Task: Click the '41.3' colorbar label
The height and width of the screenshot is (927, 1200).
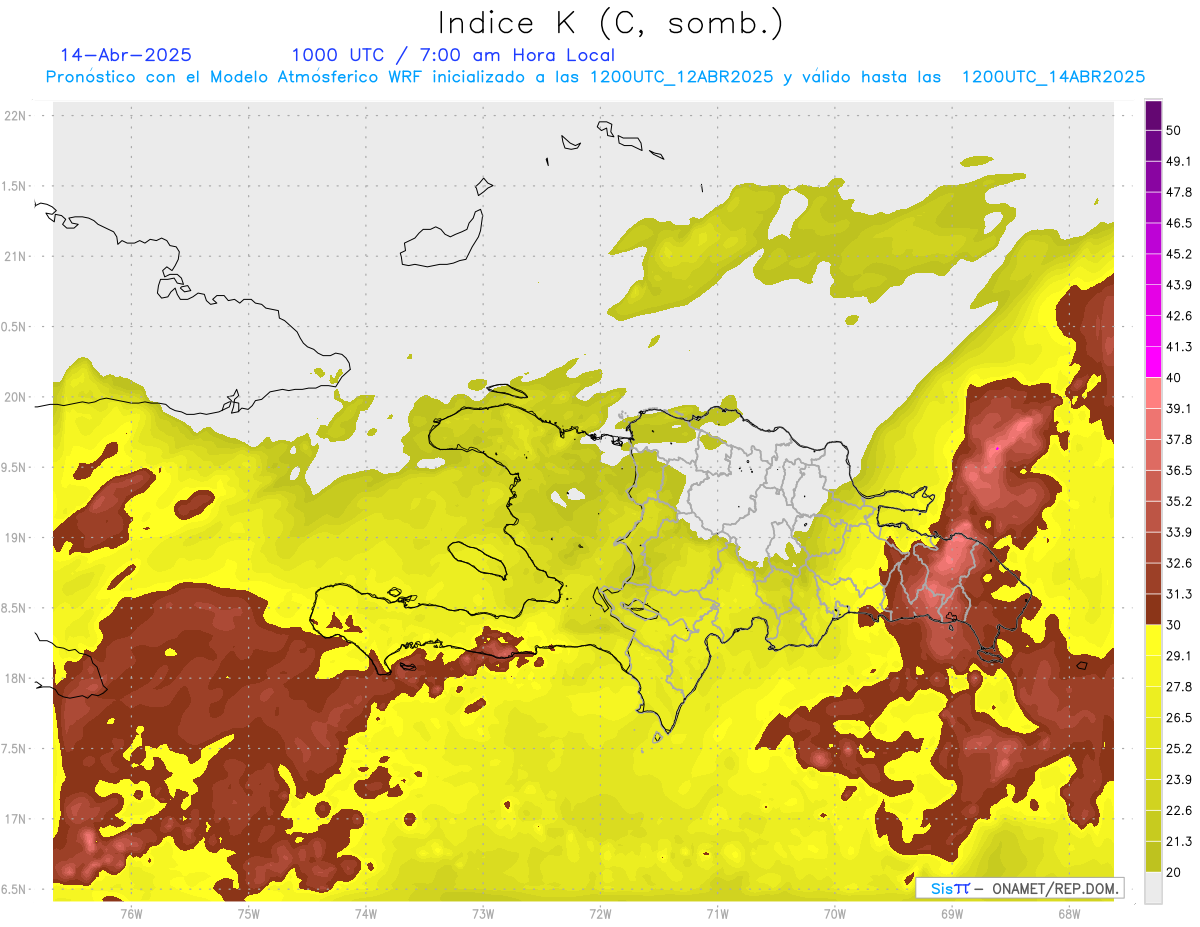Action: pos(1178,347)
